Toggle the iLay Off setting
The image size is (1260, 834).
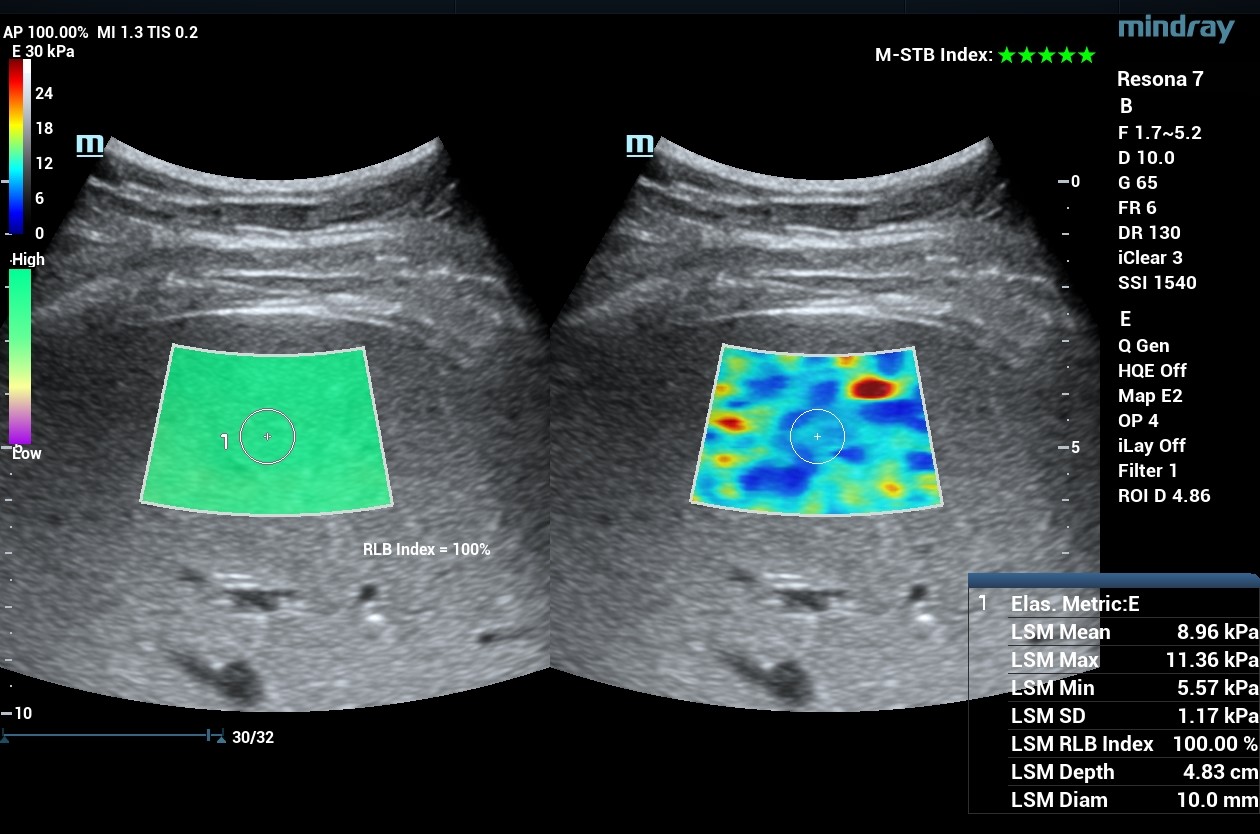click(x=1152, y=446)
